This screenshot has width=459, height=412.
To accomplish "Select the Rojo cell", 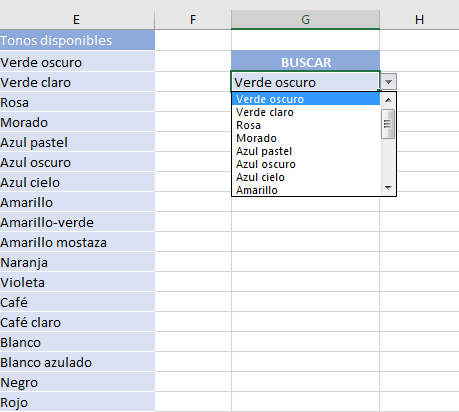I will click(77, 401).
